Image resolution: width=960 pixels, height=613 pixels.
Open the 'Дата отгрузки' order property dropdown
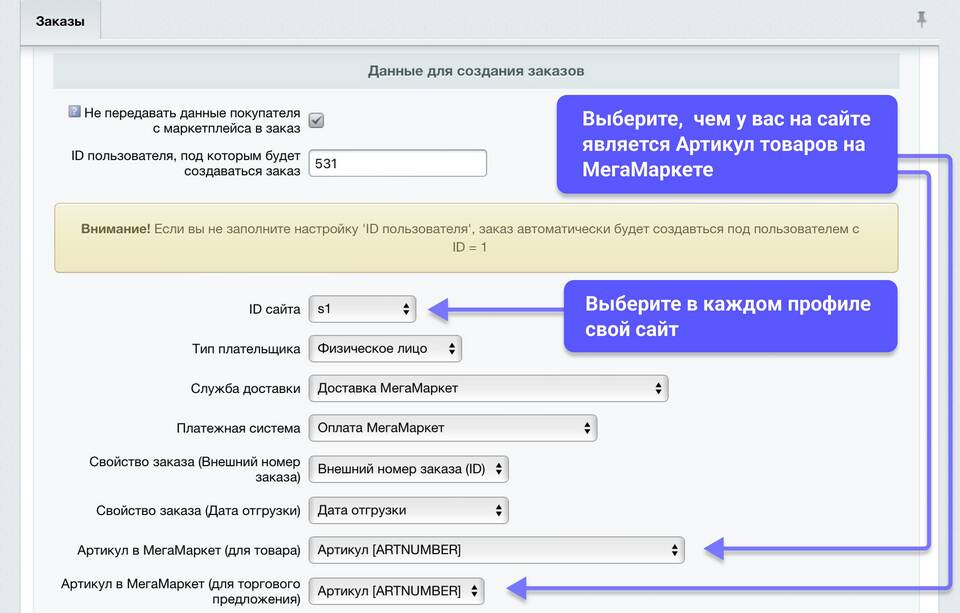[x=408, y=510]
